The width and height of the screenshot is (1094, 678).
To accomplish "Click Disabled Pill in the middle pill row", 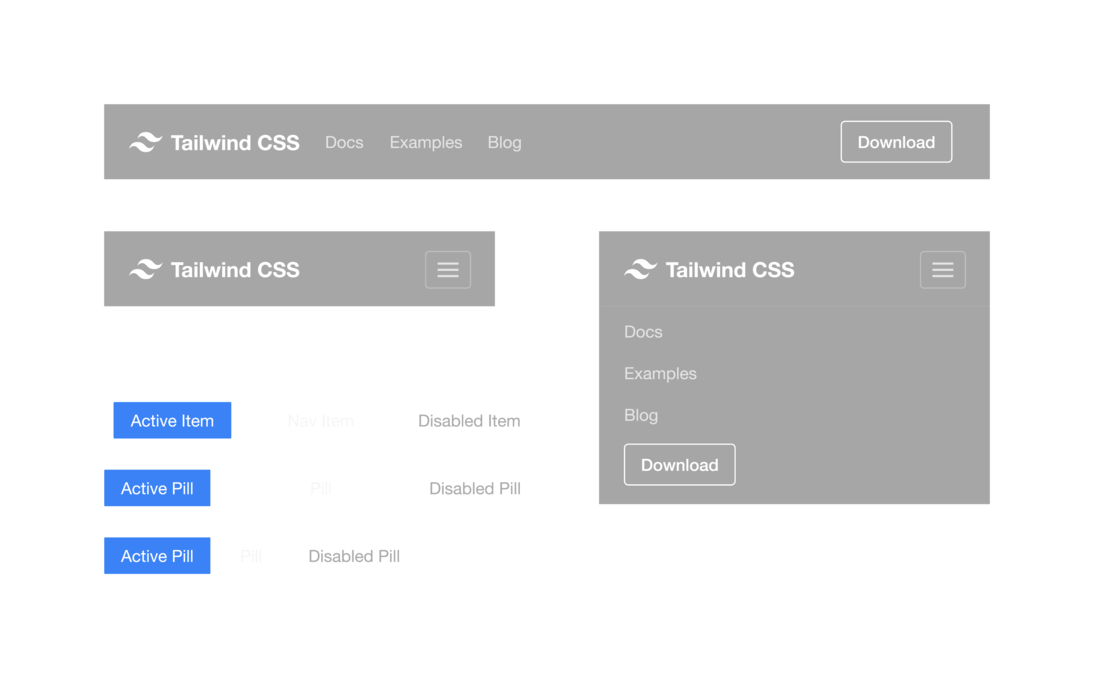I will 474,488.
